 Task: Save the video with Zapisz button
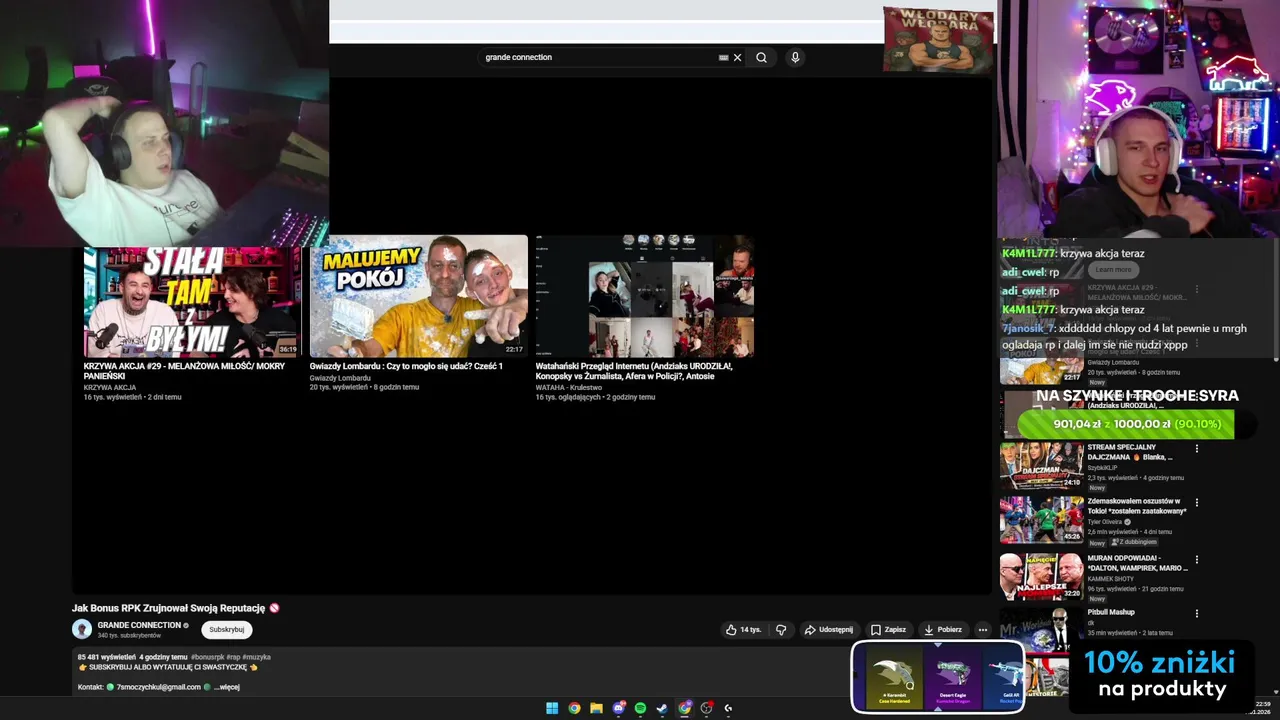pyautogui.click(x=888, y=630)
